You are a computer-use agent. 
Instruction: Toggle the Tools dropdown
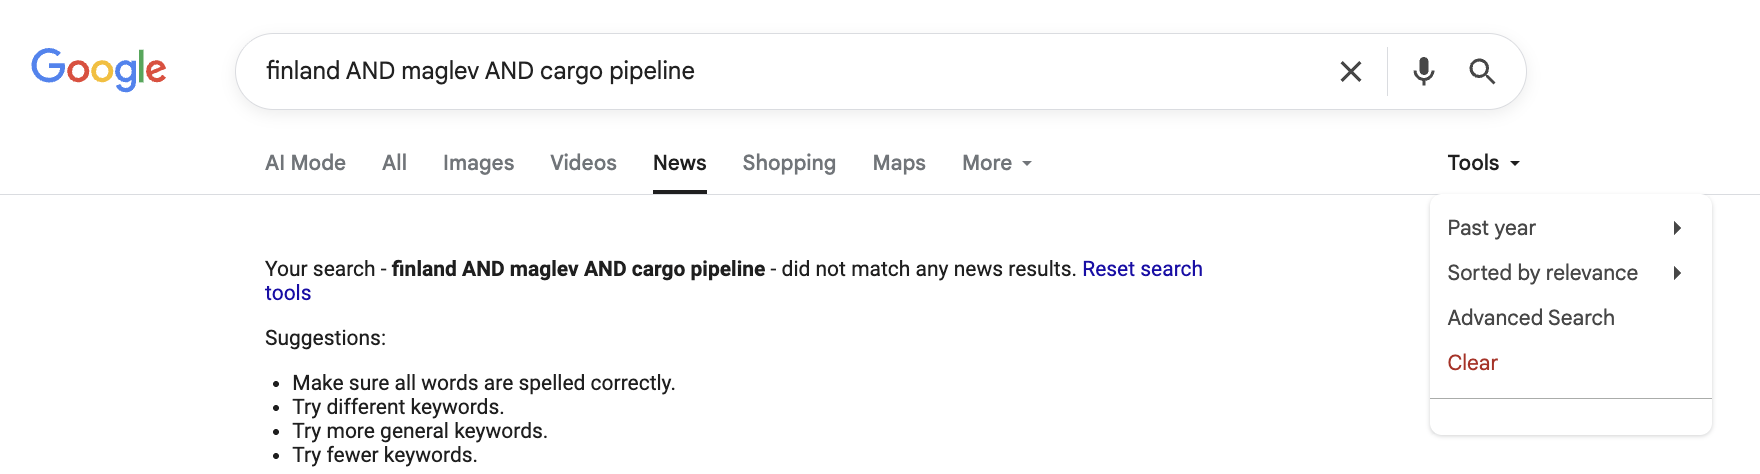pos(1483,163)
